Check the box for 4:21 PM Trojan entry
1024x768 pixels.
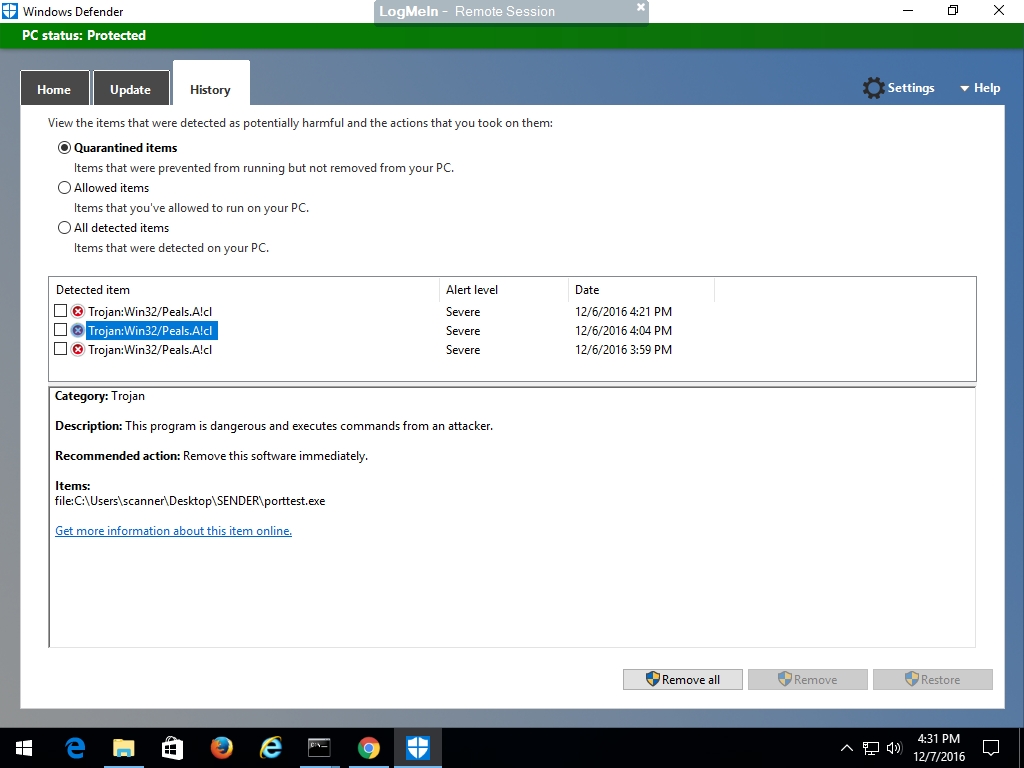(x=60, y=311)
